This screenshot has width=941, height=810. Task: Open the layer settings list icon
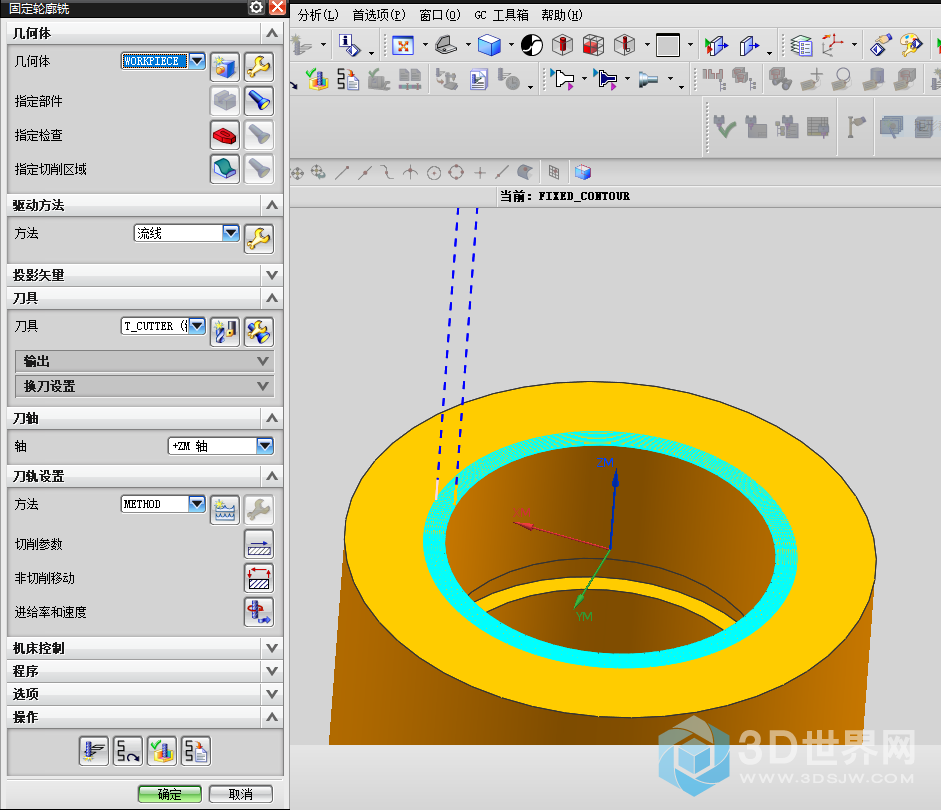pos(801,45)
